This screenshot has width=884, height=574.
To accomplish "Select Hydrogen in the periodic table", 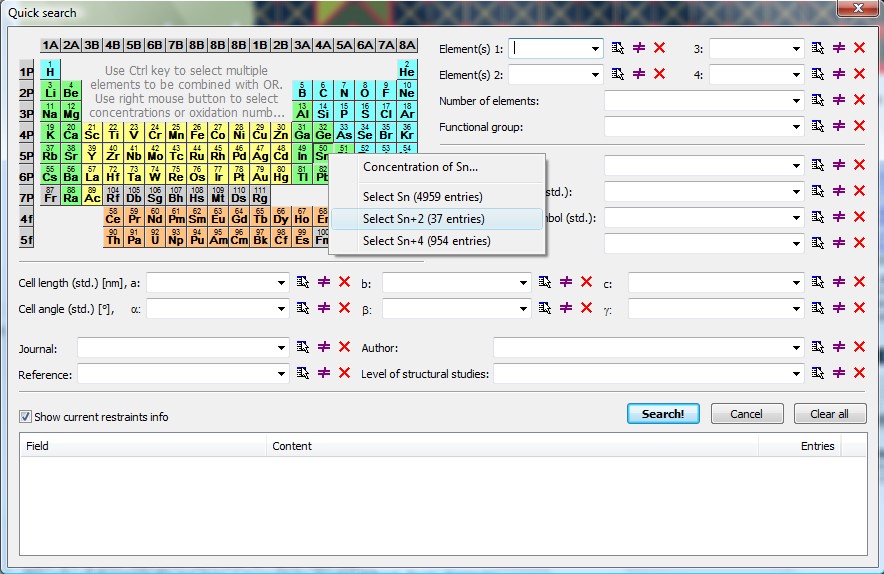I will pos(50,71).
